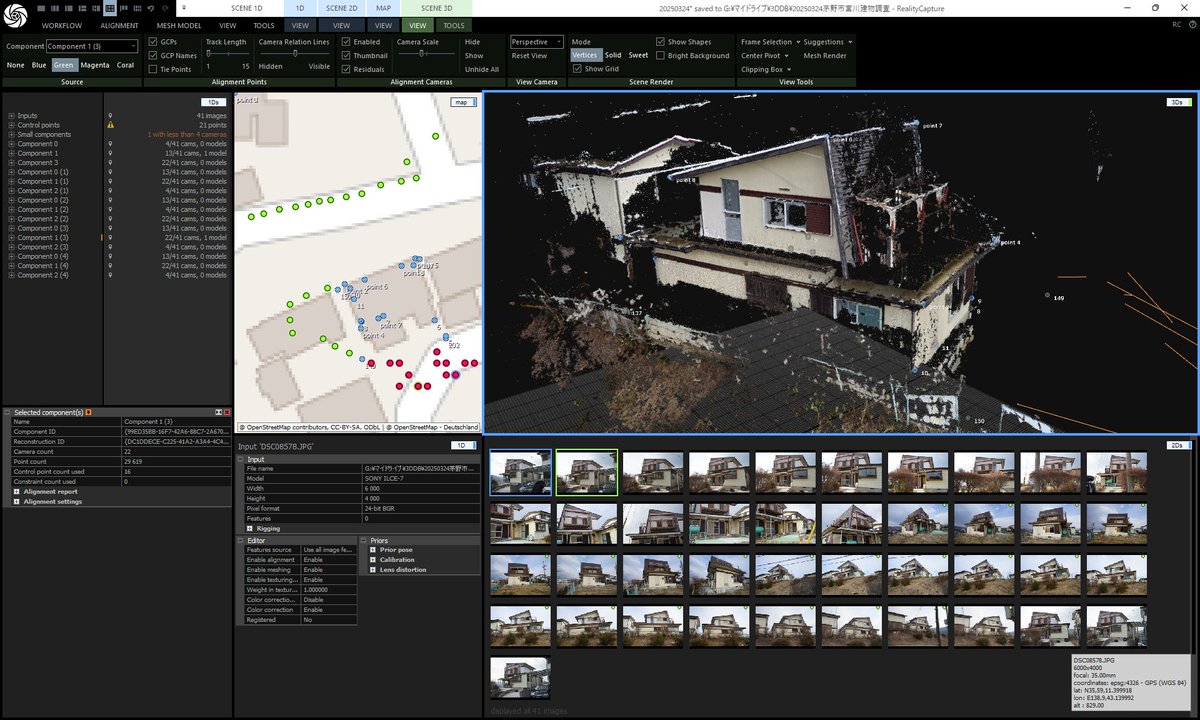Click the split panel icon in Selected component(s) header
This screenshot has width=1200, height=720.
click(x=218, y=412)
